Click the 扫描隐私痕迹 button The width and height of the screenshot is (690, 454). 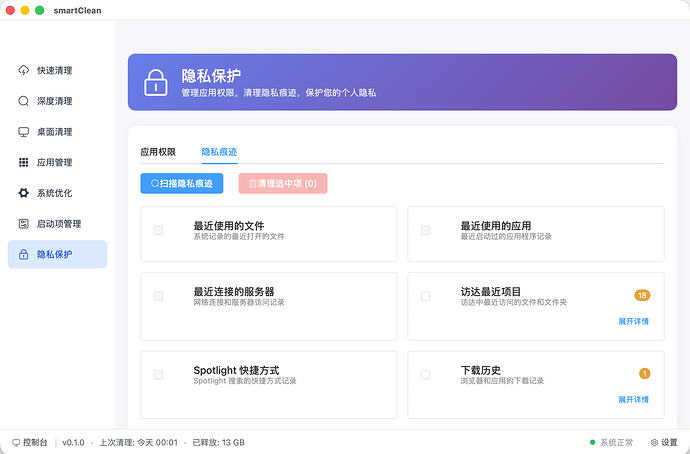[182, 184]
